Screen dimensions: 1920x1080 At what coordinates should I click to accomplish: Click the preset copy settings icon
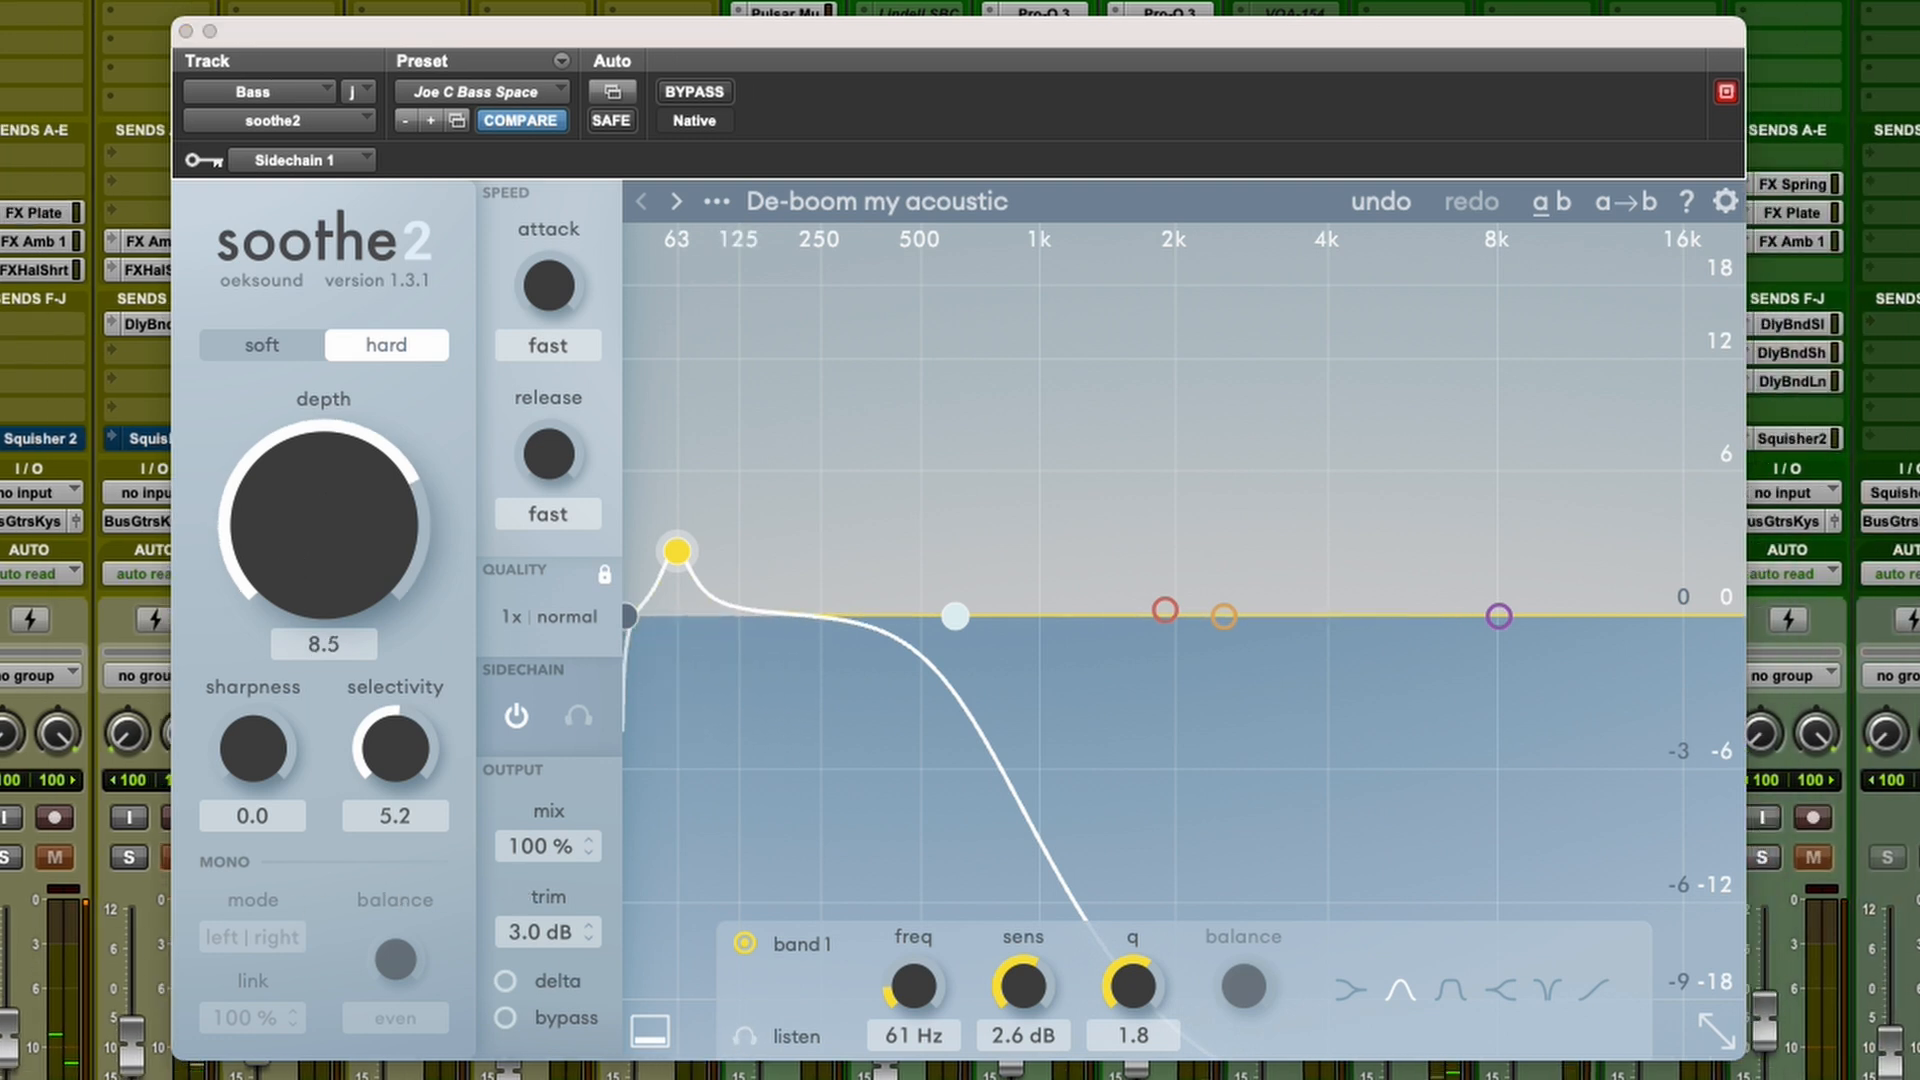(x=457, y=120)
